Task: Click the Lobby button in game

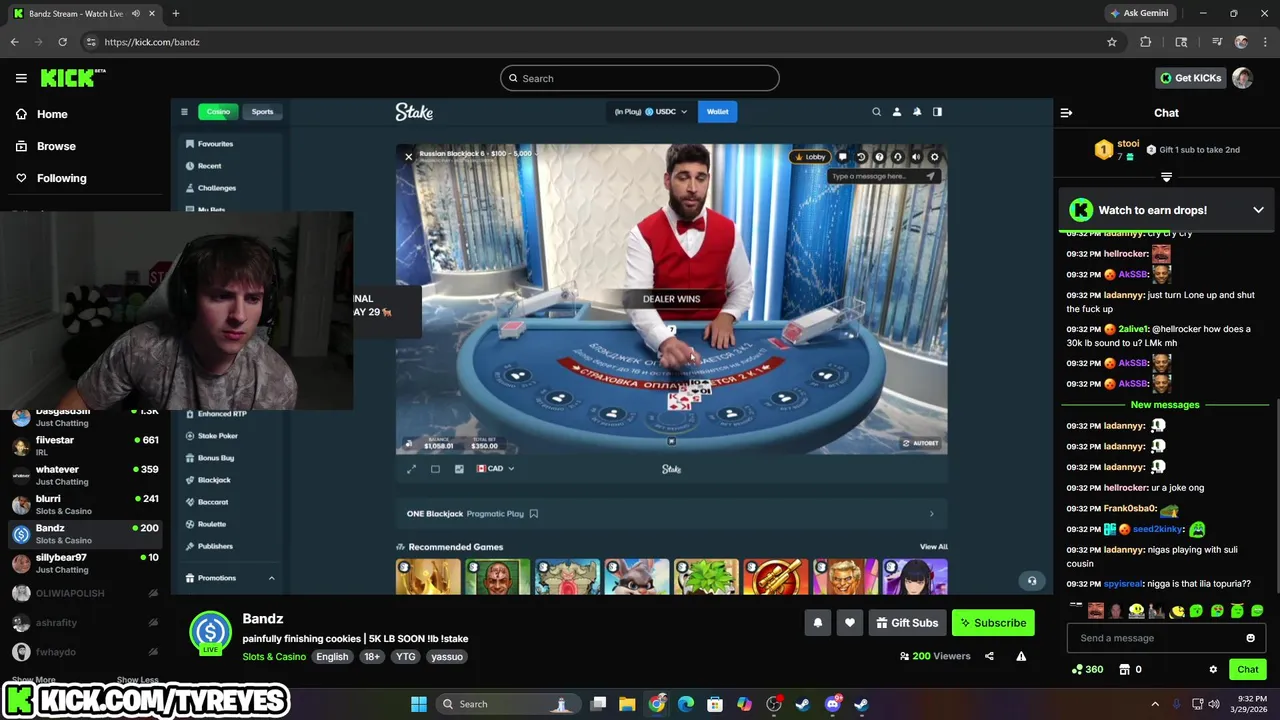Action: point(810,157)
